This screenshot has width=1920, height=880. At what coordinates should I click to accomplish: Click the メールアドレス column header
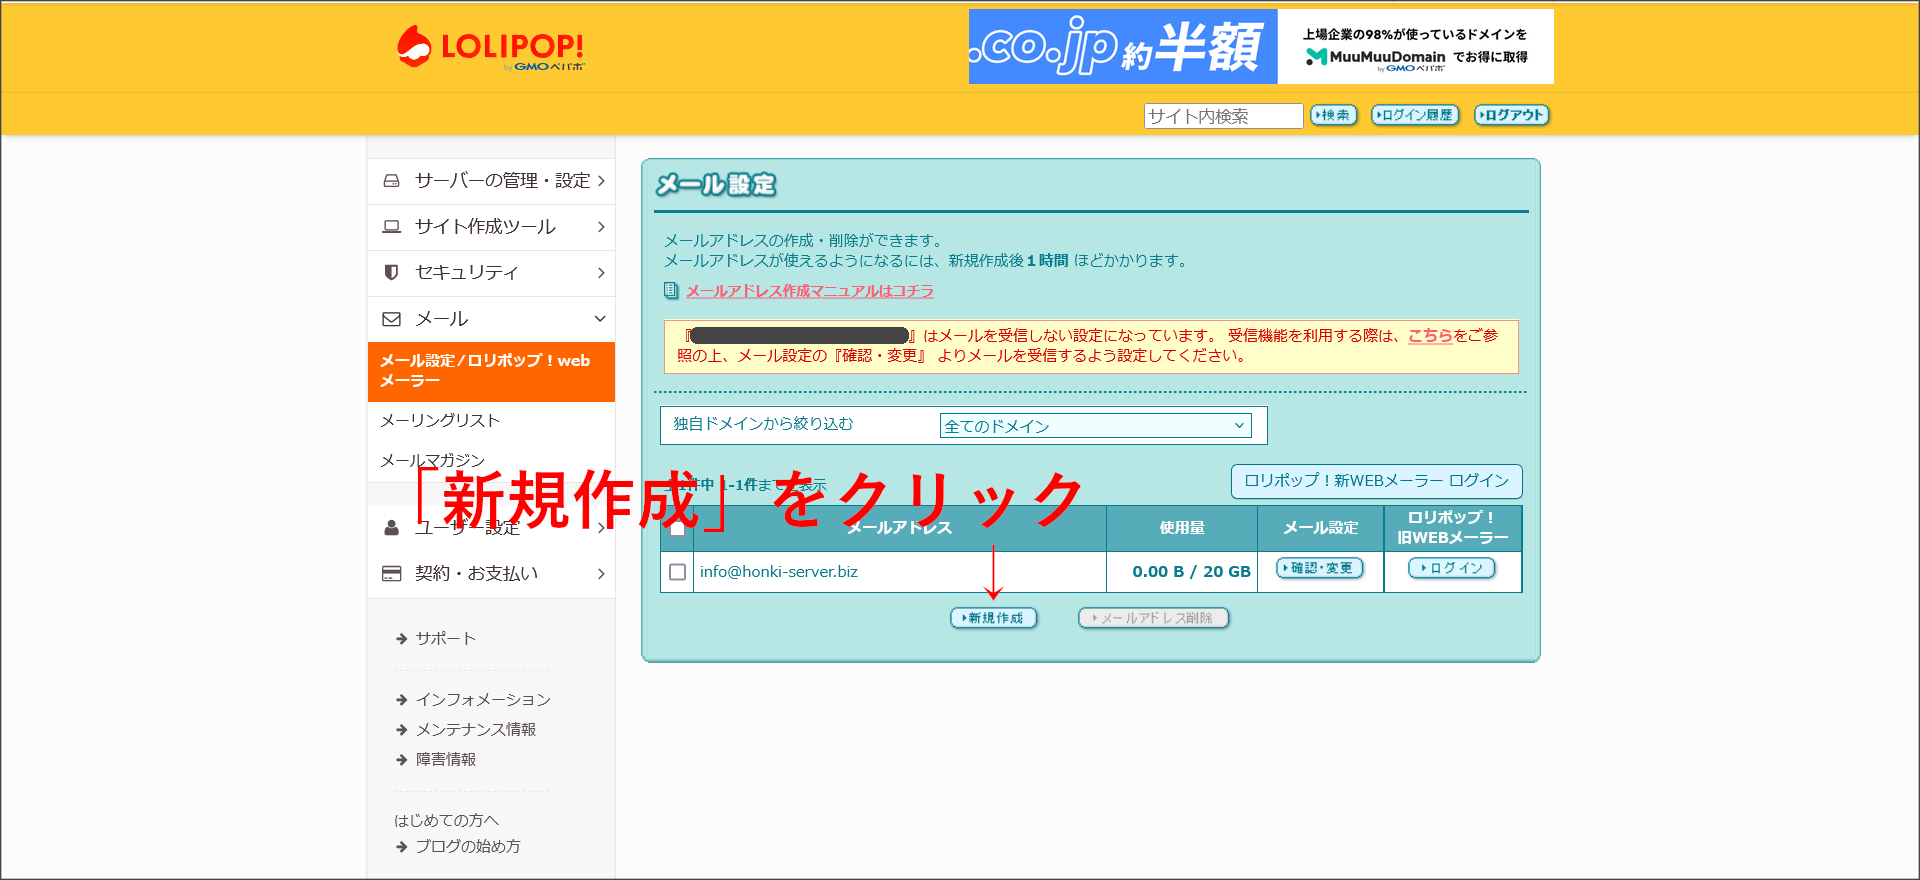(x=900, y=528)
